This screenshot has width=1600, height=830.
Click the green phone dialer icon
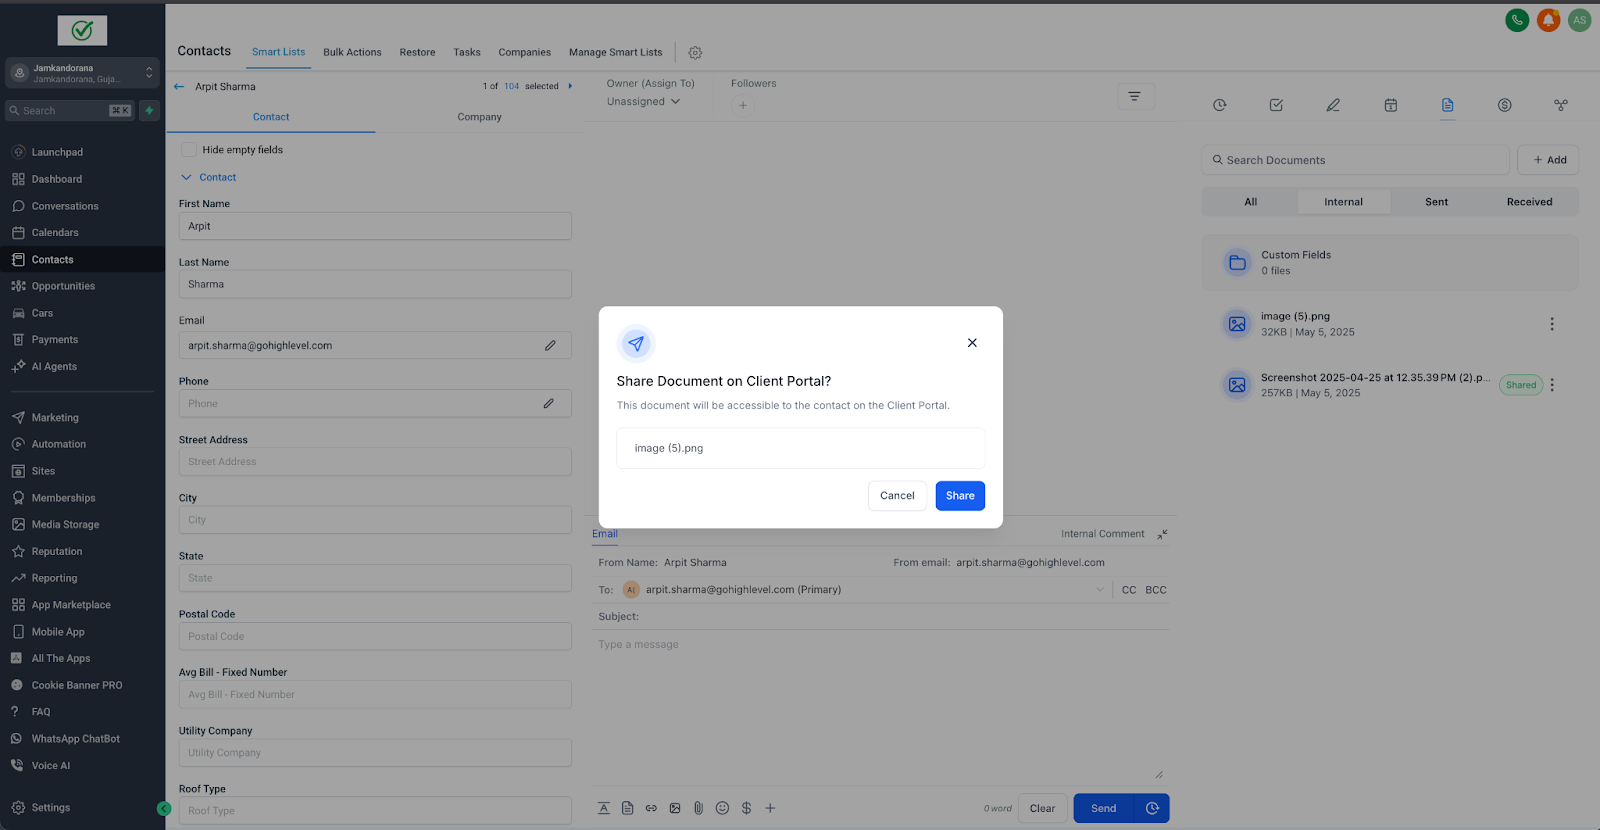1517,20
